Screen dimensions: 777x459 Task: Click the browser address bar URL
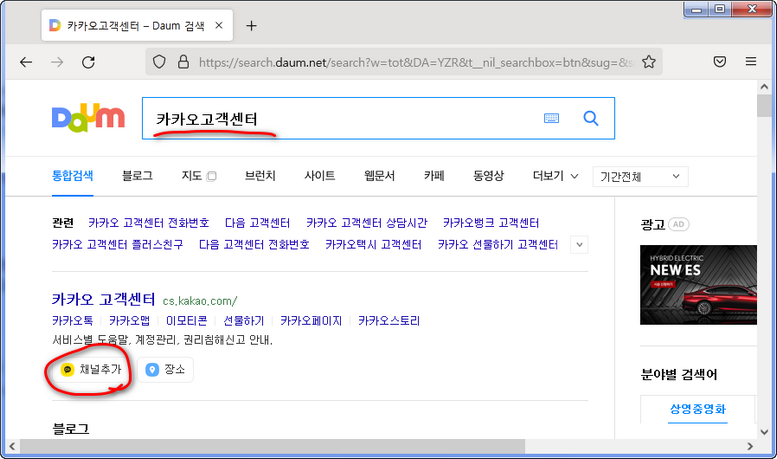(x=415, y=62)
